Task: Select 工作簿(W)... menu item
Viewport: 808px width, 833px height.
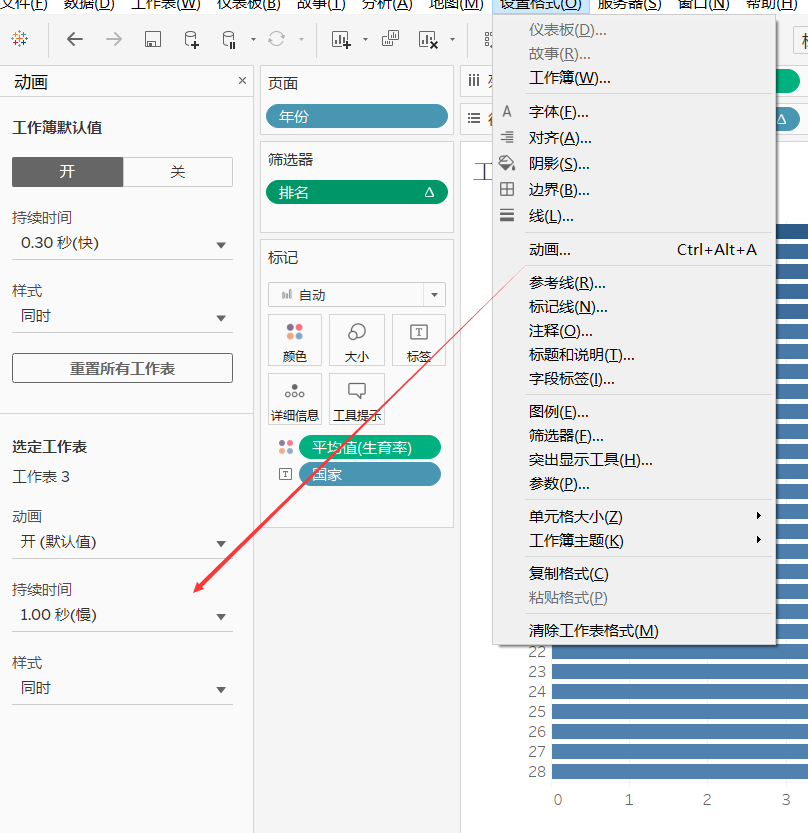Action: tap(634, 78)
